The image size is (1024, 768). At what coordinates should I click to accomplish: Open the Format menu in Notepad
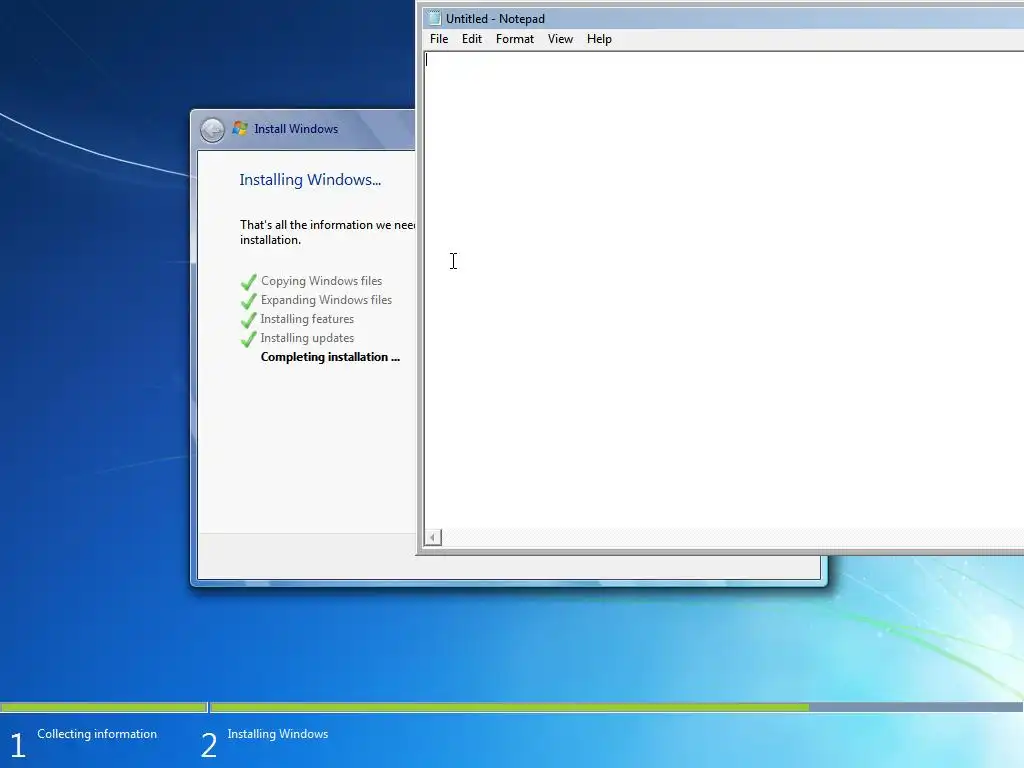515,39
